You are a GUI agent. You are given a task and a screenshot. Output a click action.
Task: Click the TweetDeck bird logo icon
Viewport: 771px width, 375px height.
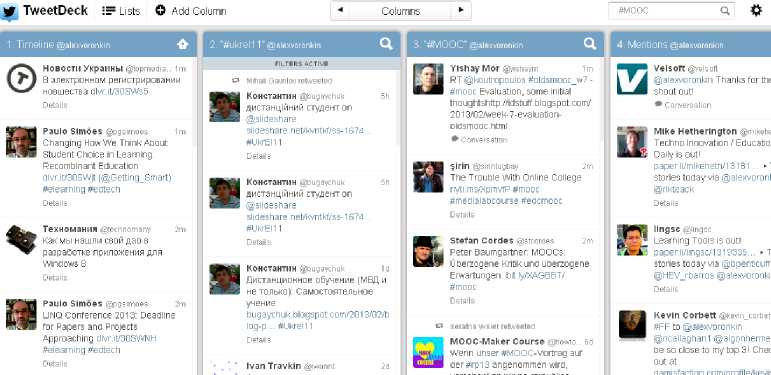pos(9,11)
